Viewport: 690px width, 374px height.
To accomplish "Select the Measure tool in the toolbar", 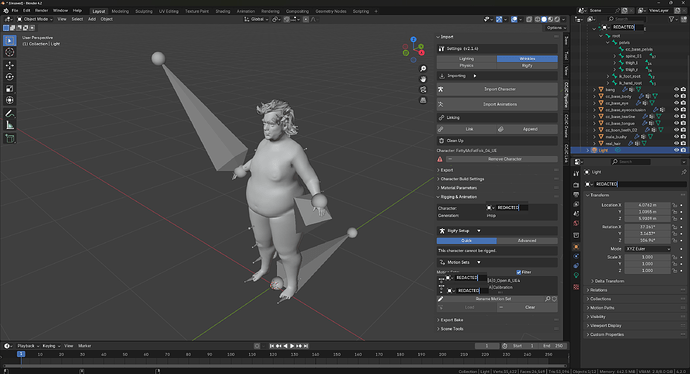I will tap(9, 126).
